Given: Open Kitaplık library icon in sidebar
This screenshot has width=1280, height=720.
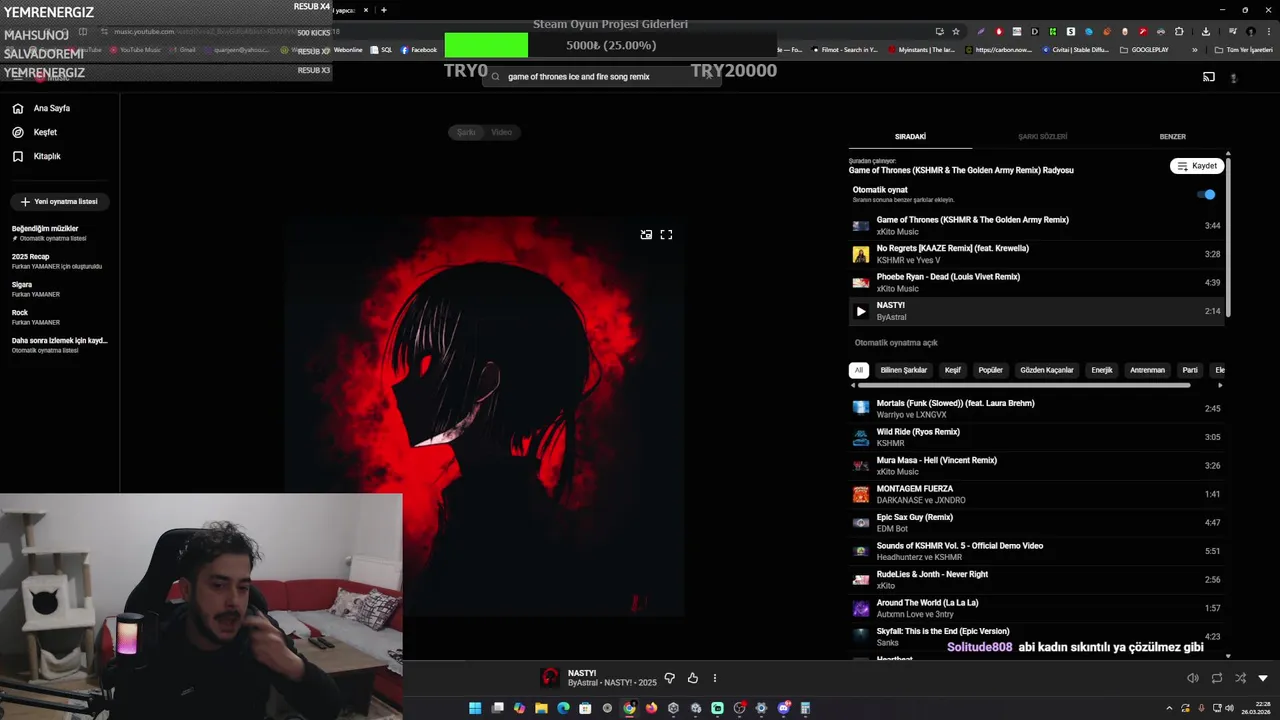Looking at the screenshot, I should pyautogui.click(x=18, y=156).
